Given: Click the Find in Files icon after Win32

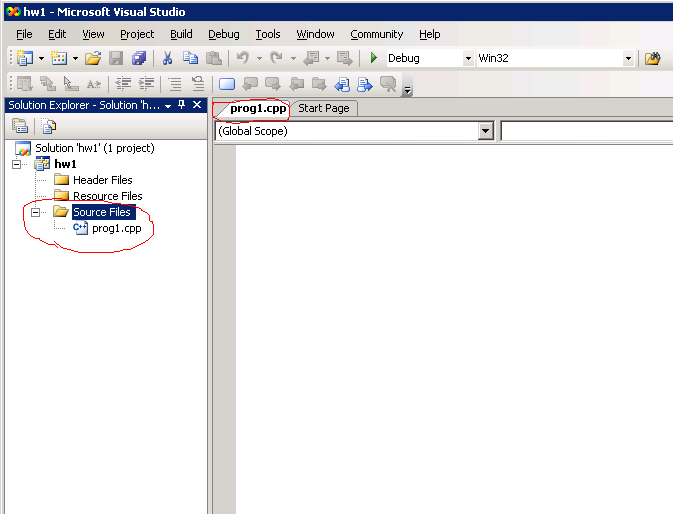Looking at the screenshot, I should click(653, 58).
